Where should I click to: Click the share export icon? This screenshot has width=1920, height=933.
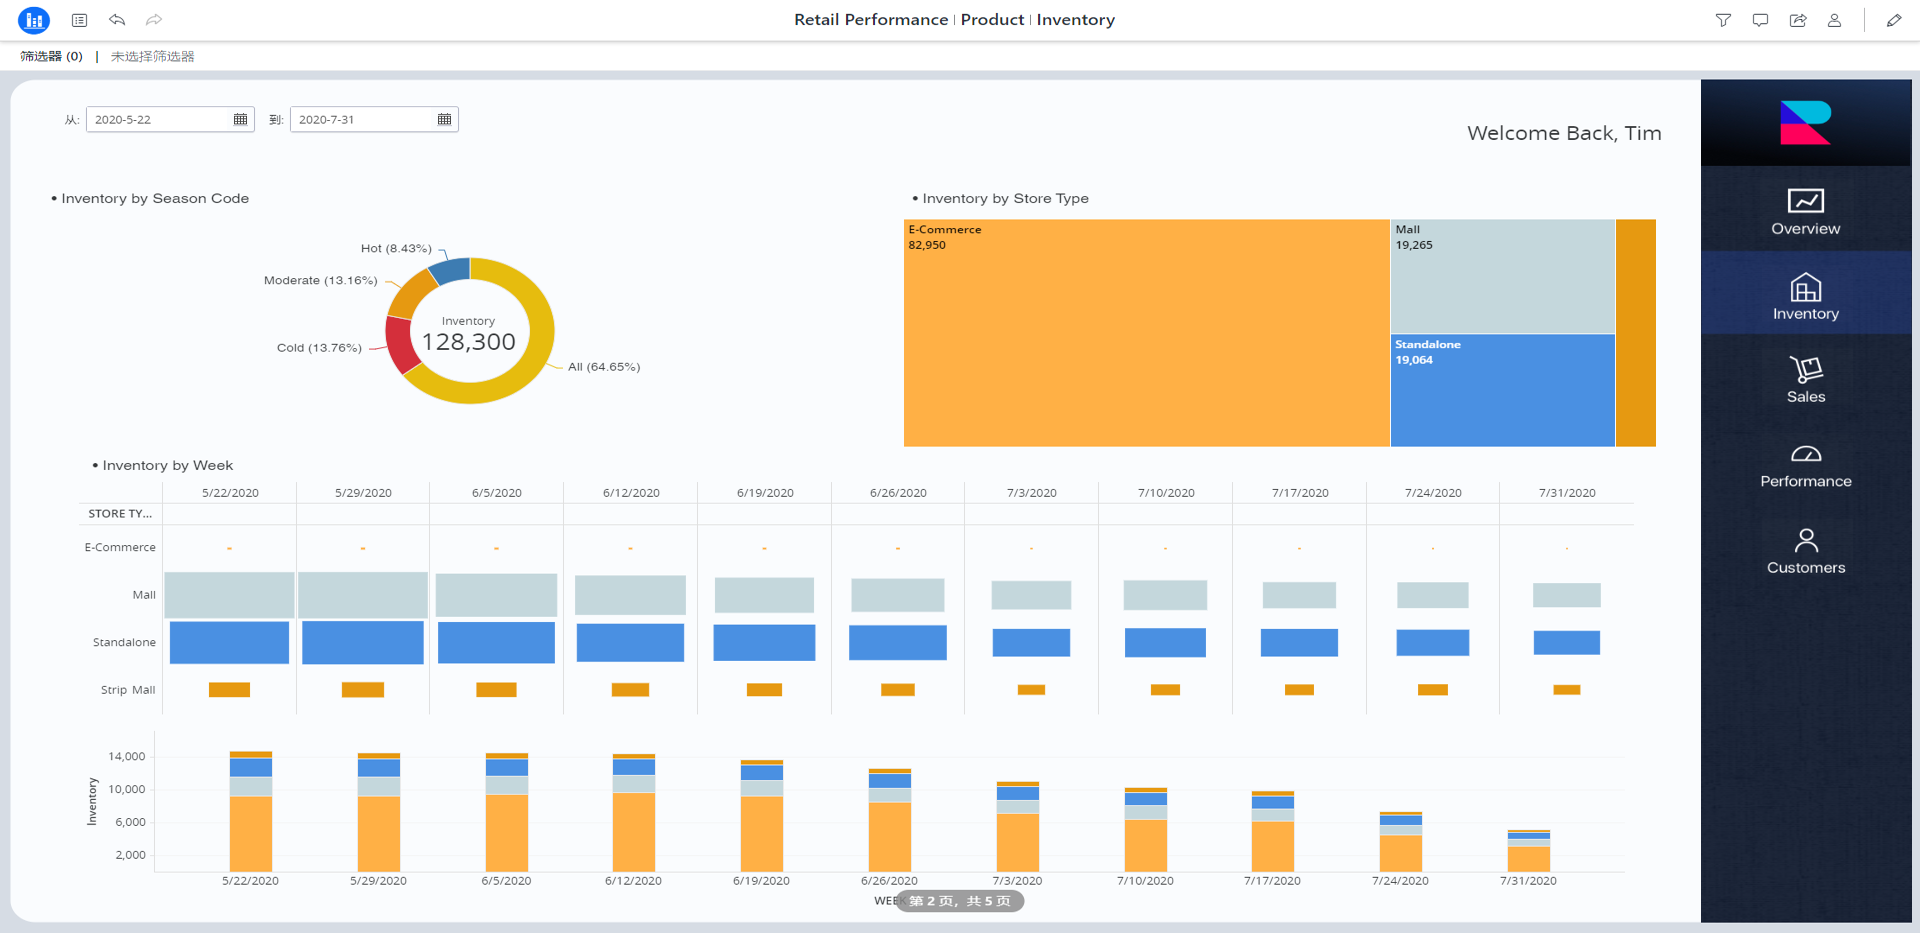pos(1797,20)
